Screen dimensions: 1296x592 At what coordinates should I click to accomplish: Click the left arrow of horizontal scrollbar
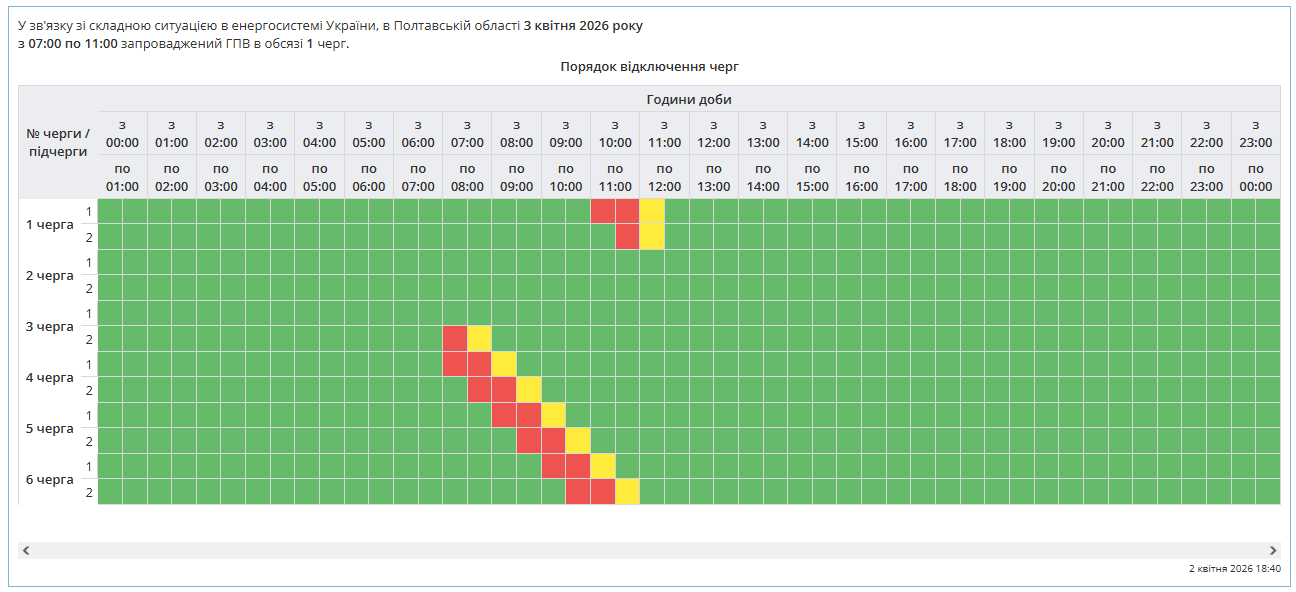tap(26, 550)
